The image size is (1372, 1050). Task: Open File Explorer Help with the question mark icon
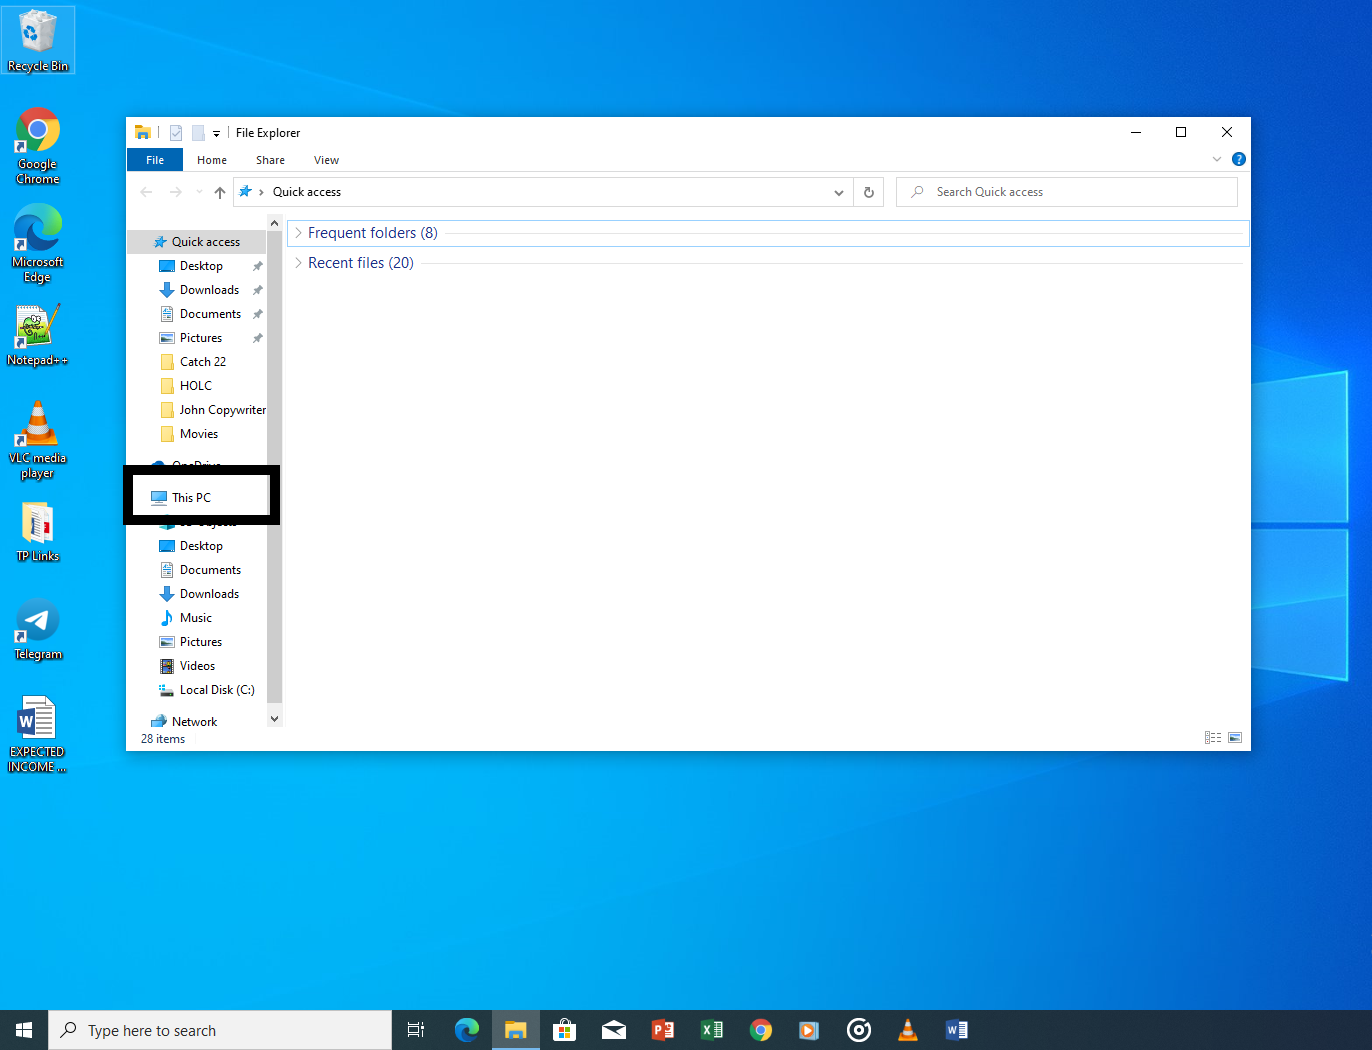pos(1239,159)
